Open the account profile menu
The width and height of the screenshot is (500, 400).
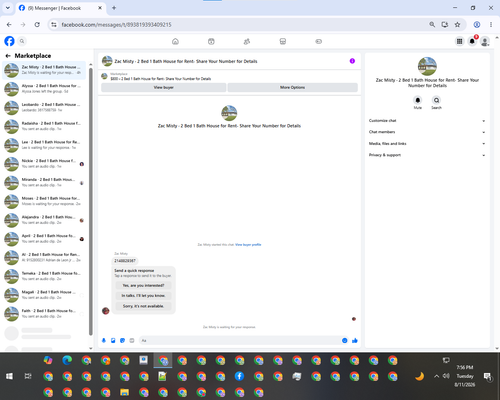click(485, 41)
